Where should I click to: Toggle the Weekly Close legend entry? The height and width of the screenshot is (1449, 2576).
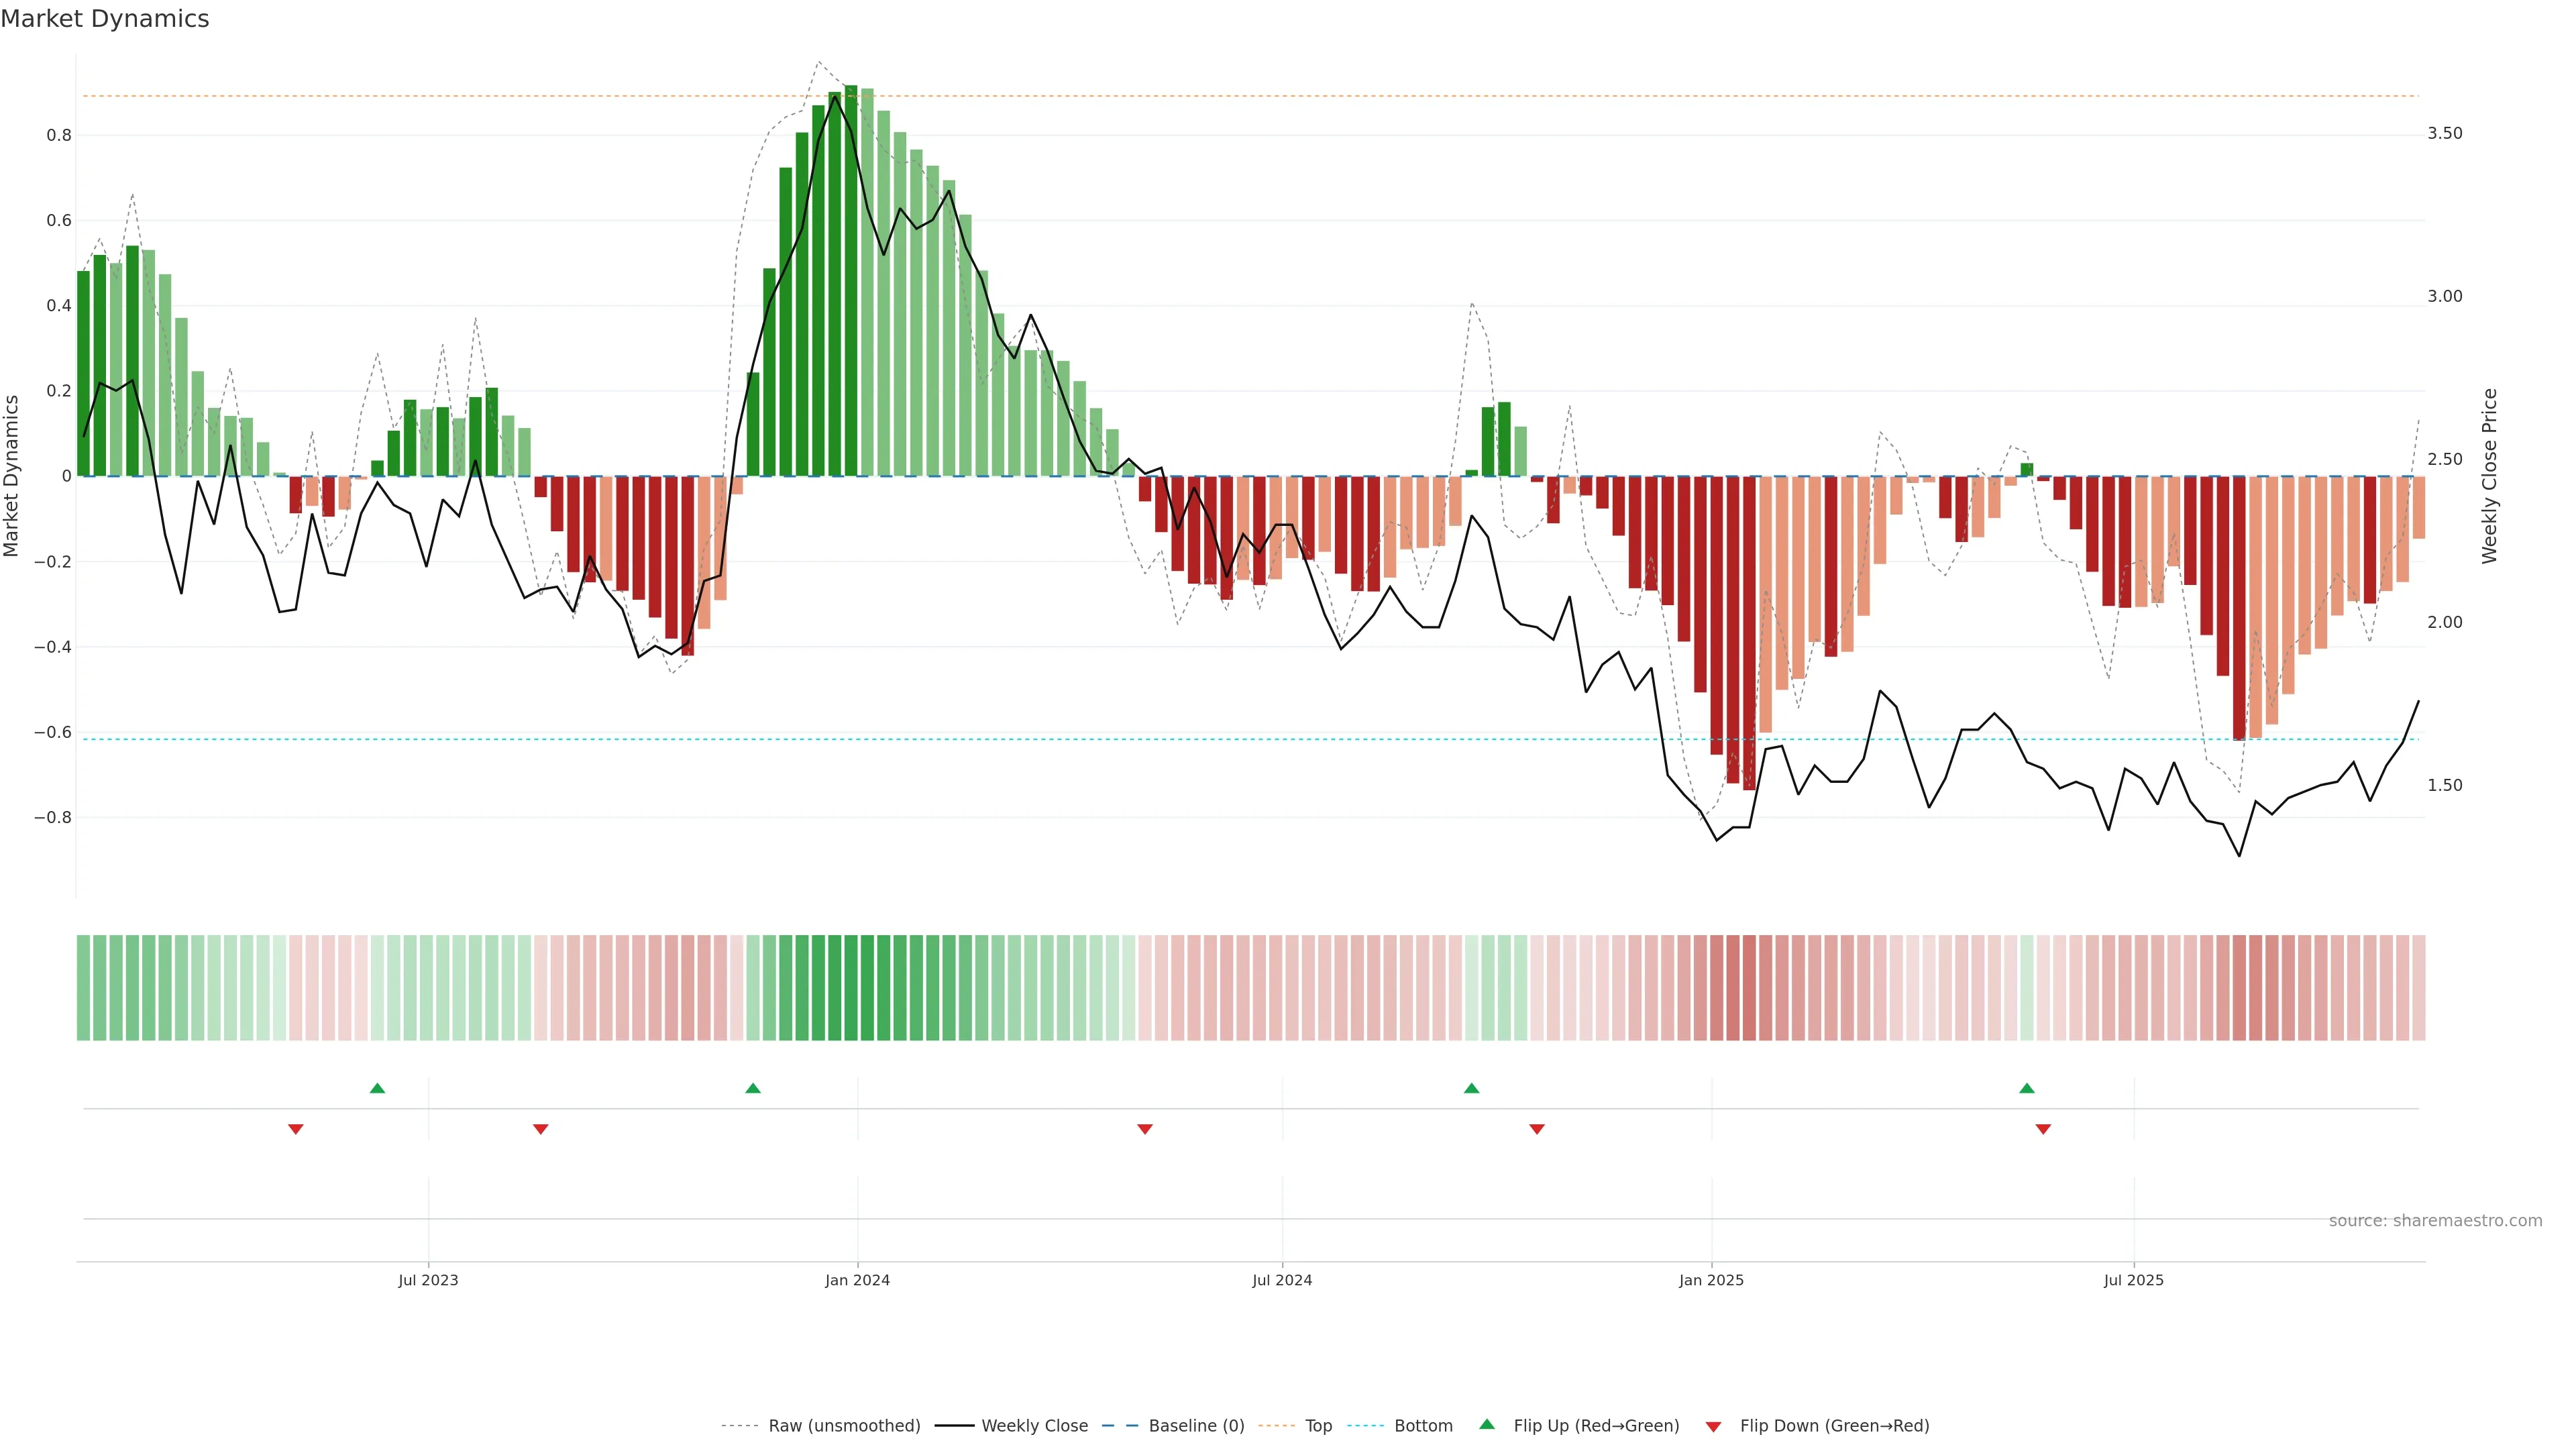pos(1034,1425)
